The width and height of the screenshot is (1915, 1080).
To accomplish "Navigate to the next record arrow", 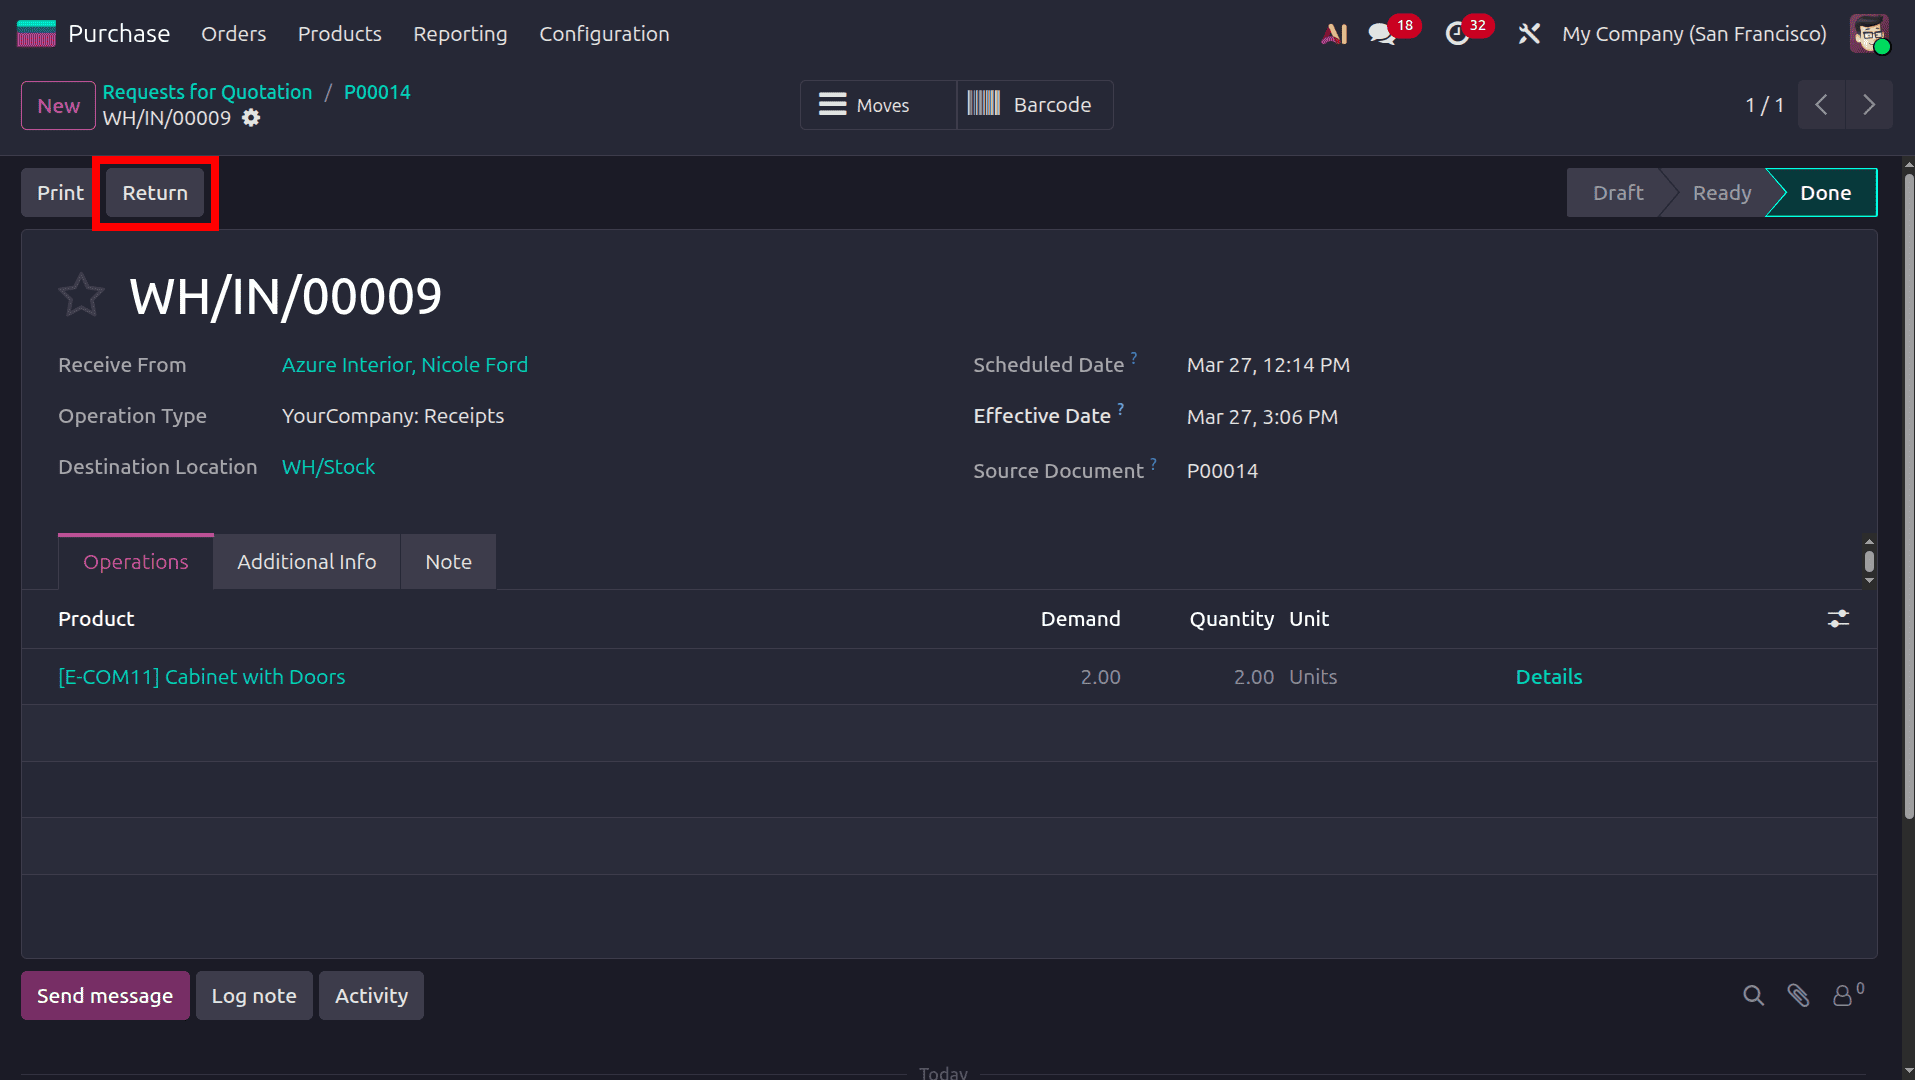I will (x=1869, y=104).
